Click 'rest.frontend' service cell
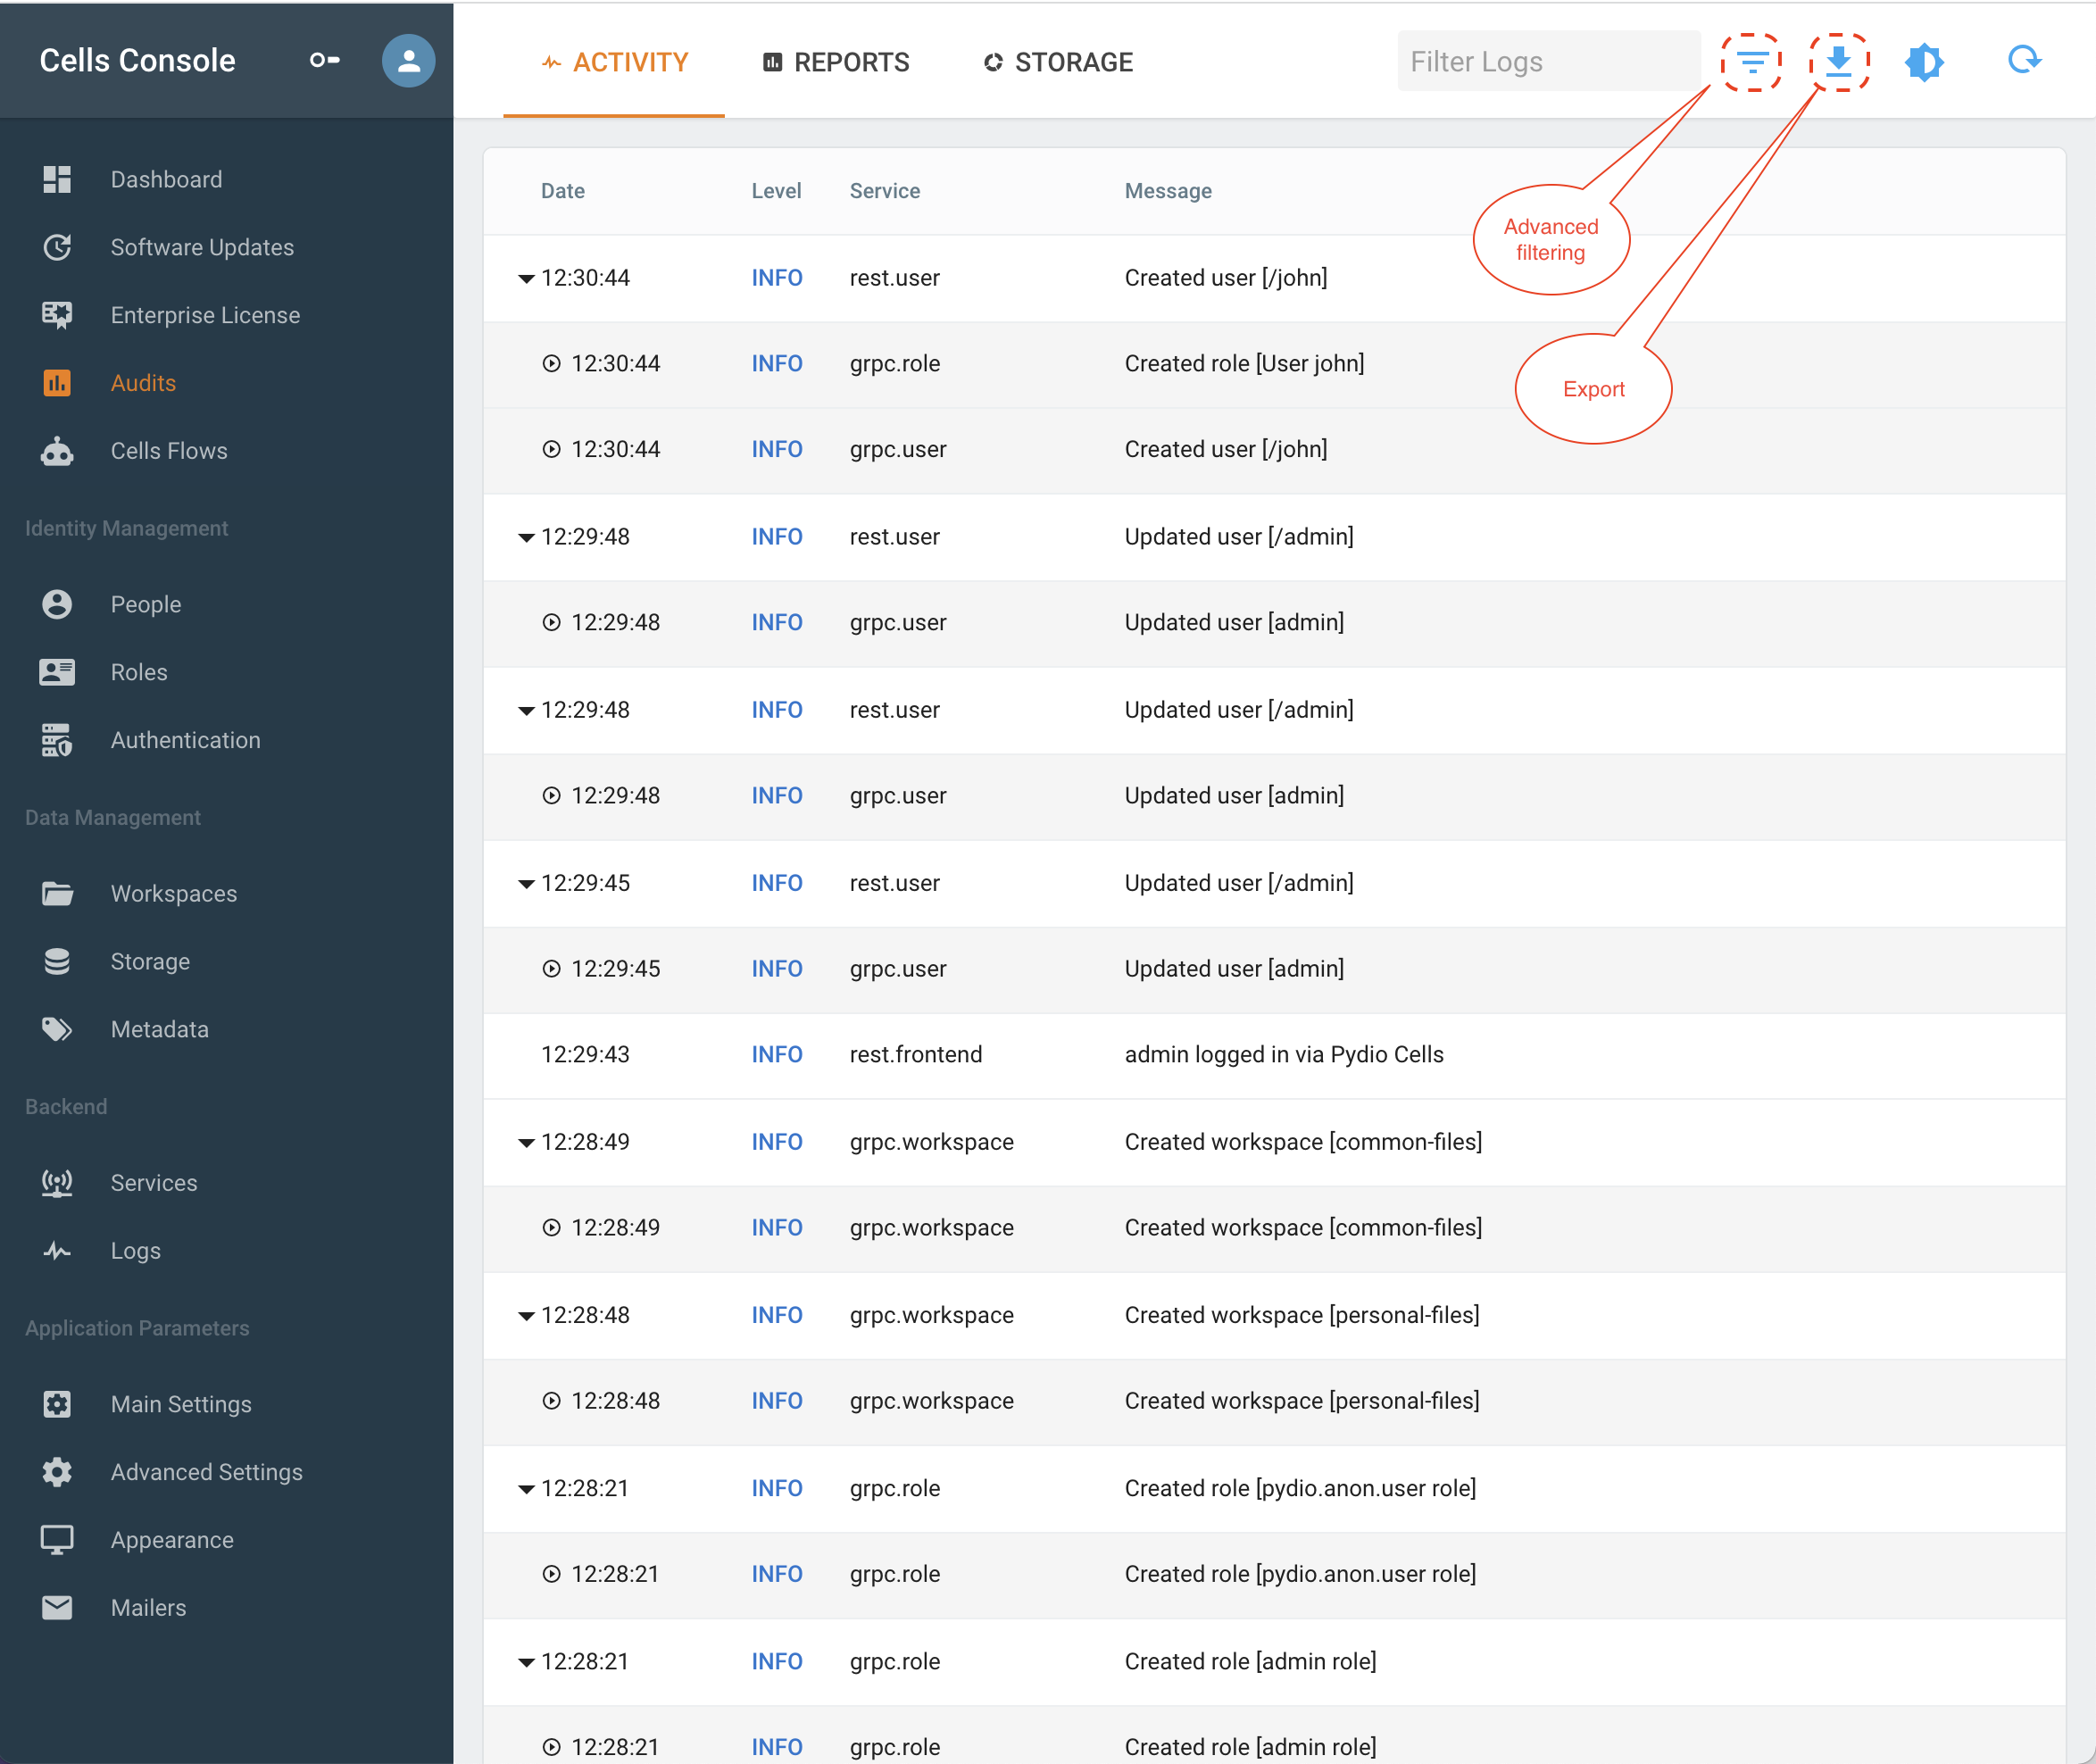The image size is (2096, 1764). coord(916,1054)
